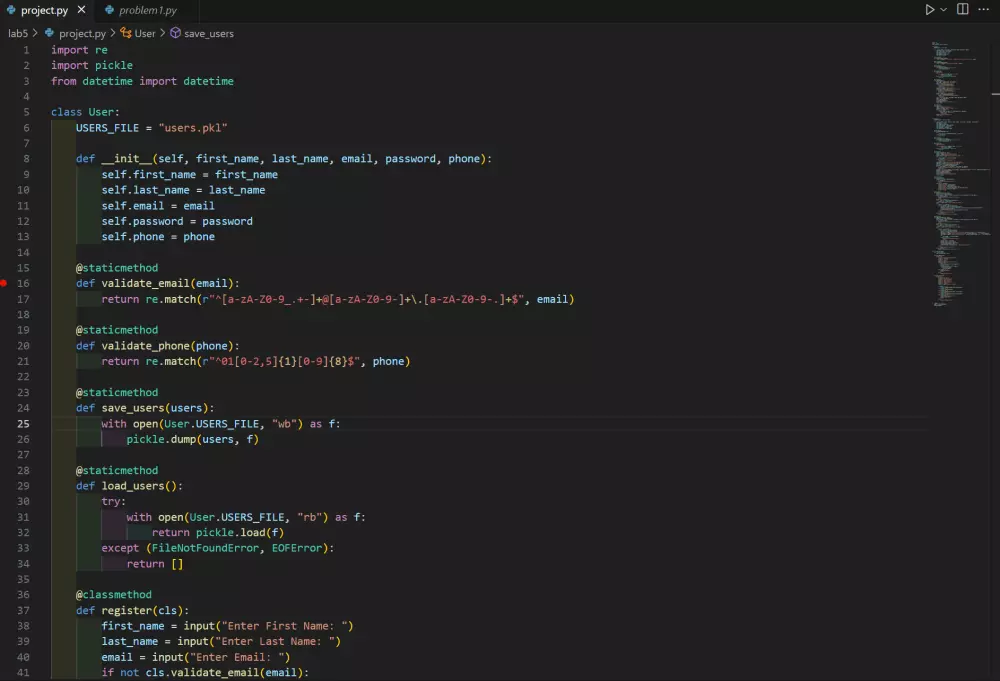This screenshot has width=1000, height=681.
Task: Click the email regex pattern string
Action: click(x=363, y=299)
